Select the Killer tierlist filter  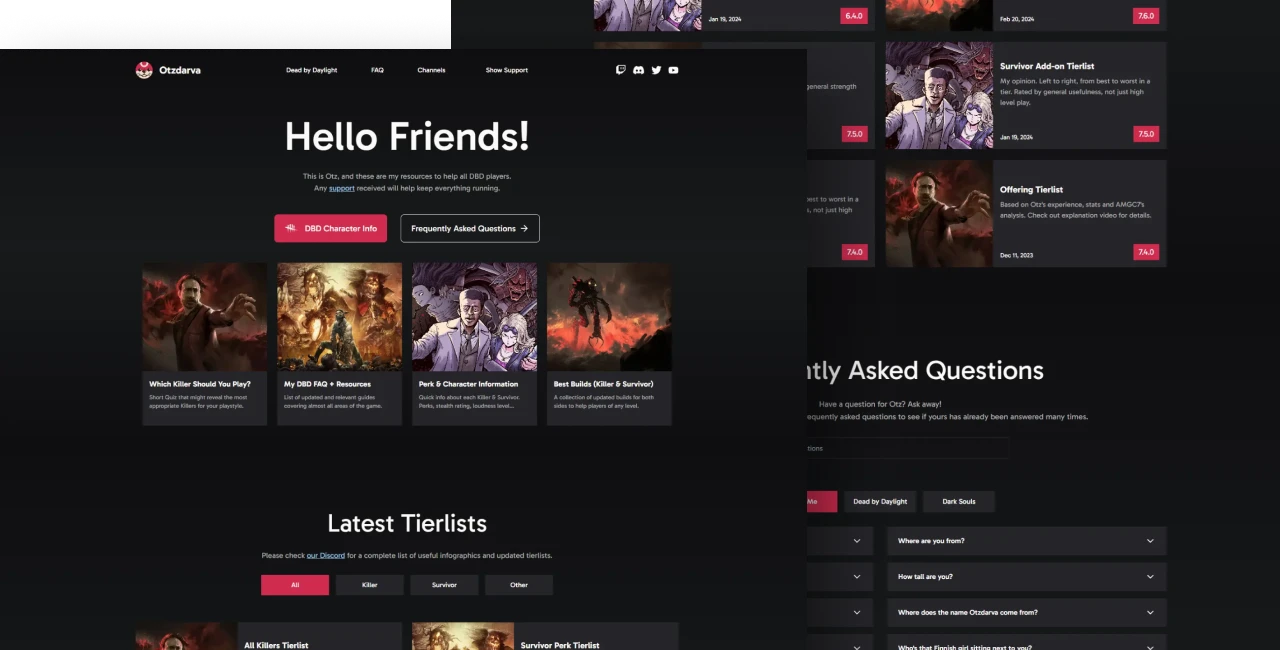click(369, 585)
